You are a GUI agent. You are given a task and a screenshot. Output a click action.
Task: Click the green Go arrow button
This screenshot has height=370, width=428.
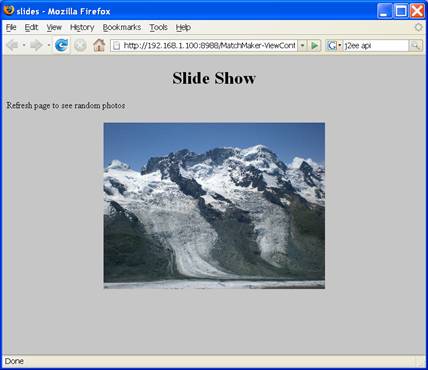314,45
